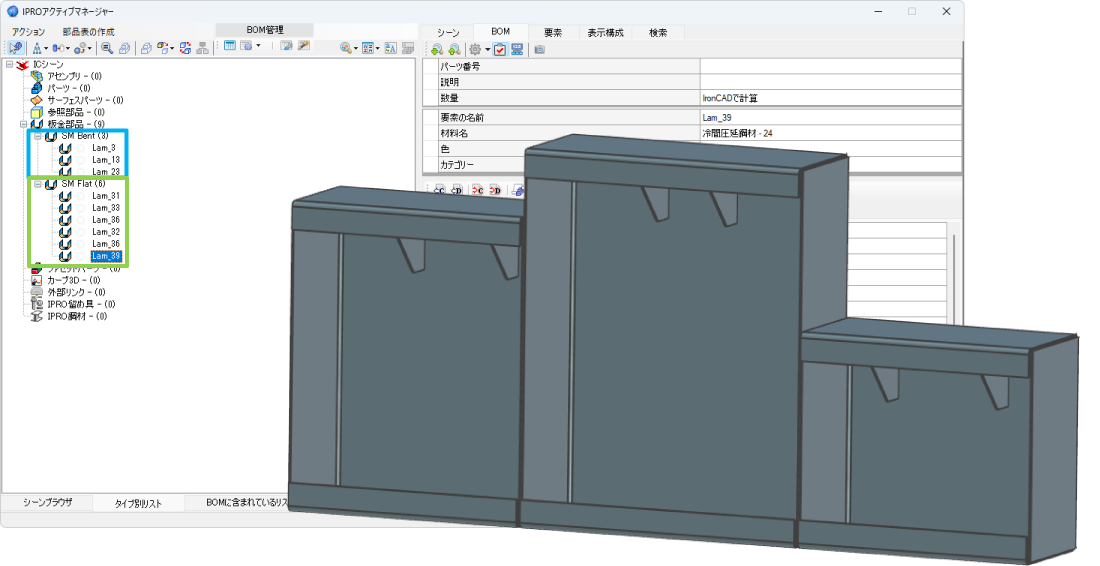Select the IPRO留め具 tree item
This screenshot has height=566, width=1100.
coord(81,304)
